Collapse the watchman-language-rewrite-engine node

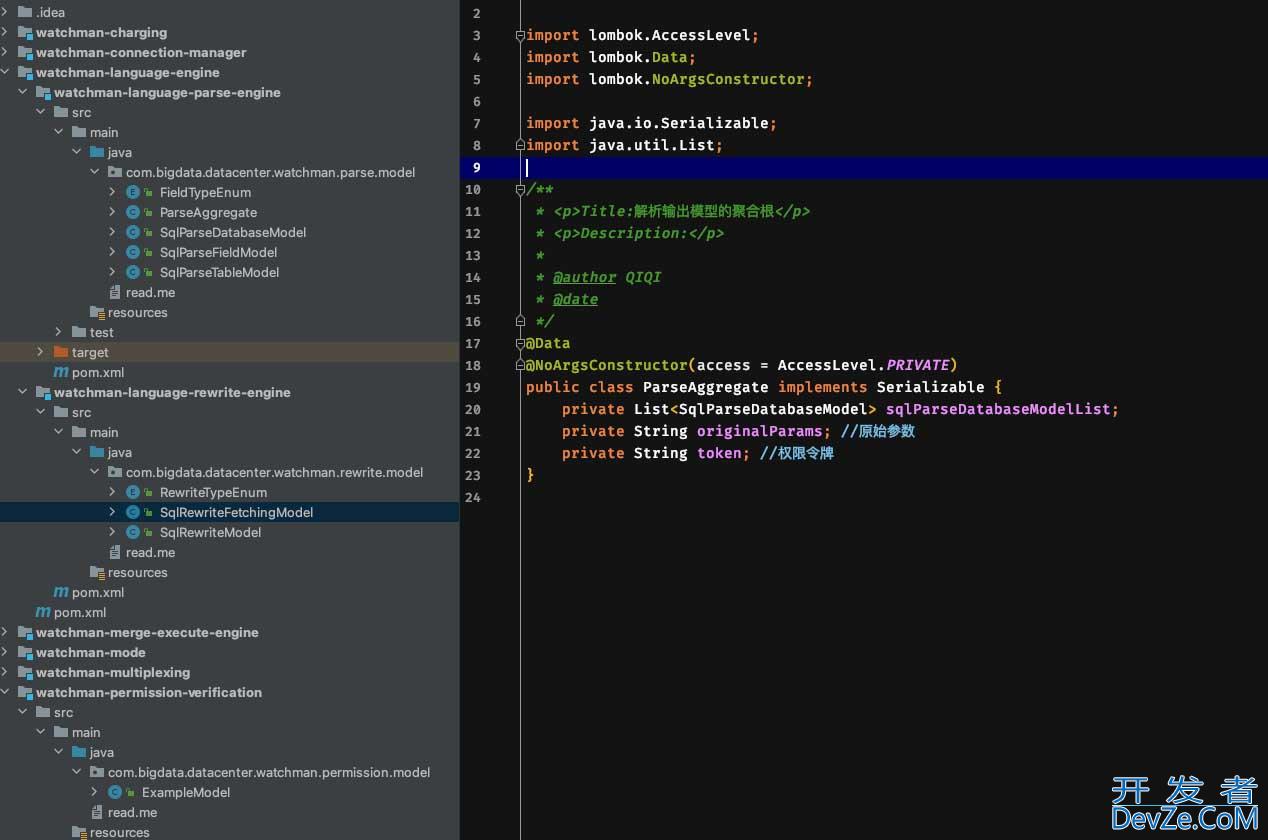click(22, 392)
